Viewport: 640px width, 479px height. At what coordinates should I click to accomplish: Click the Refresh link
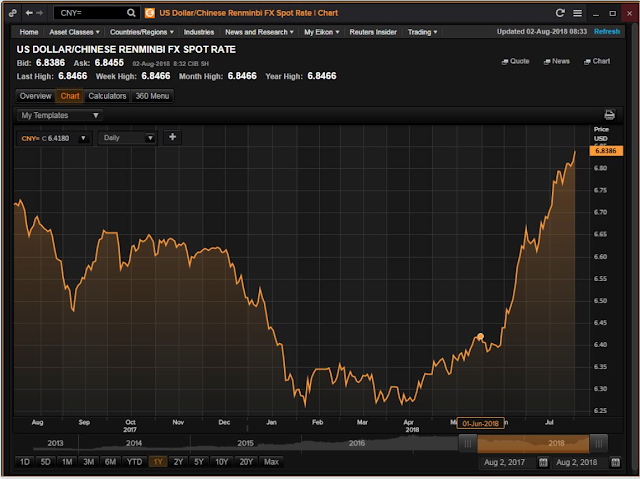tap(607, 31)
